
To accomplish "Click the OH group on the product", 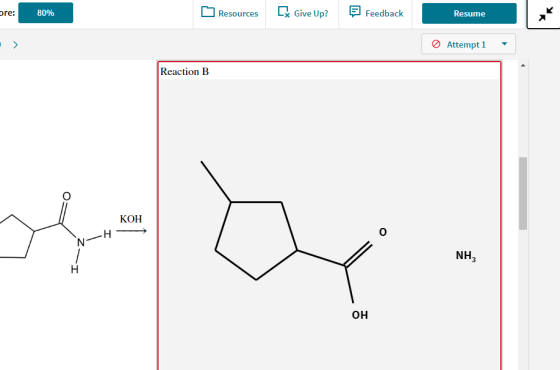I will (360, 315).
